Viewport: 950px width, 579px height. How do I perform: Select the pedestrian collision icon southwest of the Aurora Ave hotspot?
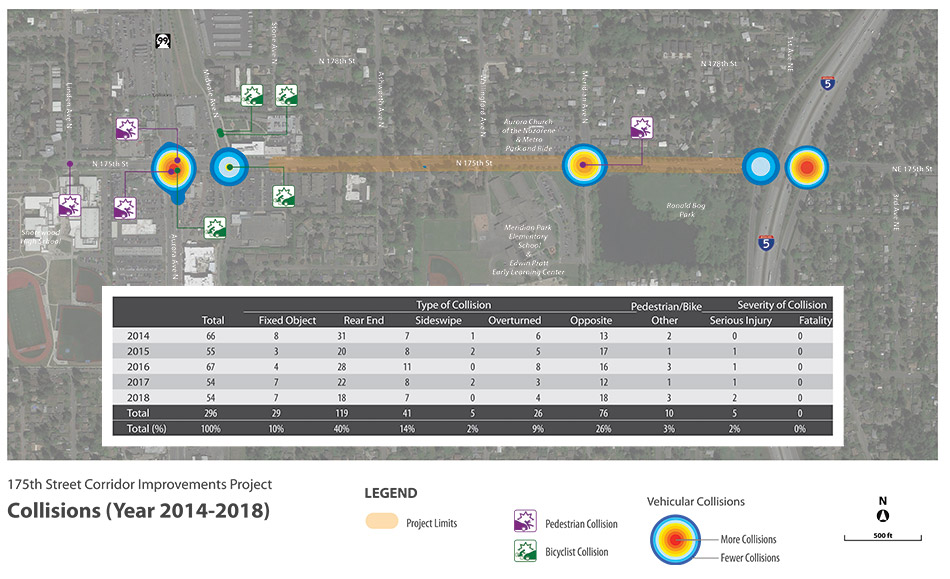[125, 208]
